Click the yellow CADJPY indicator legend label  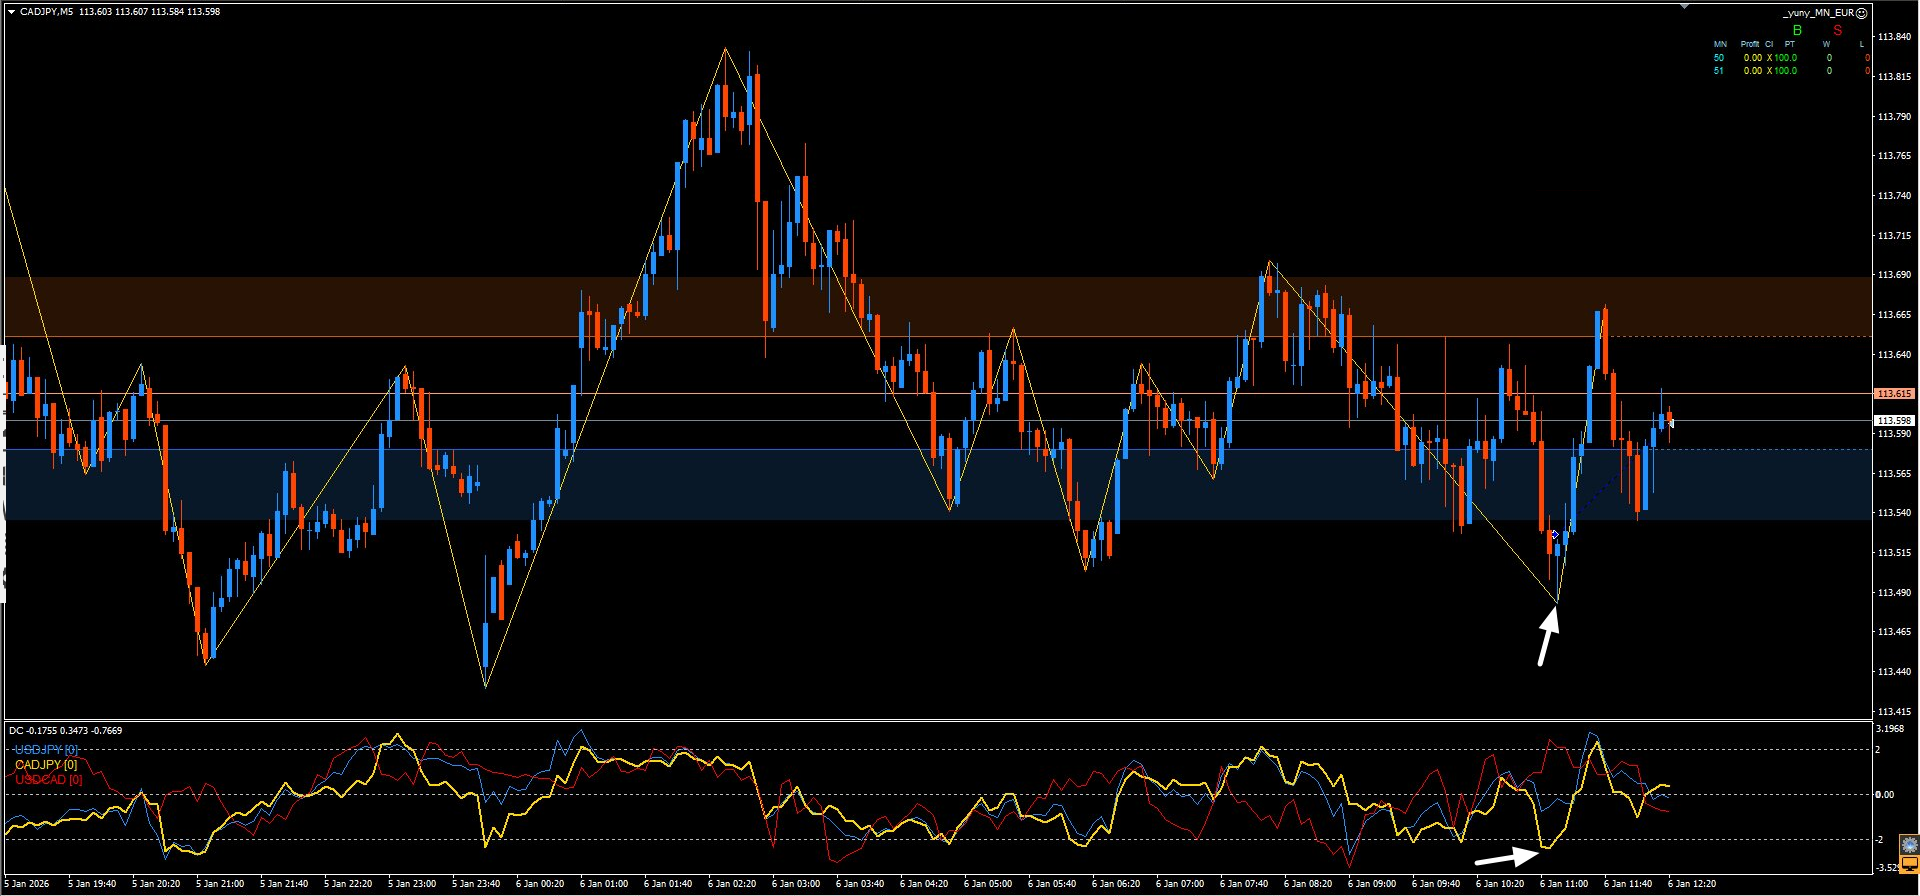[46, 764]
